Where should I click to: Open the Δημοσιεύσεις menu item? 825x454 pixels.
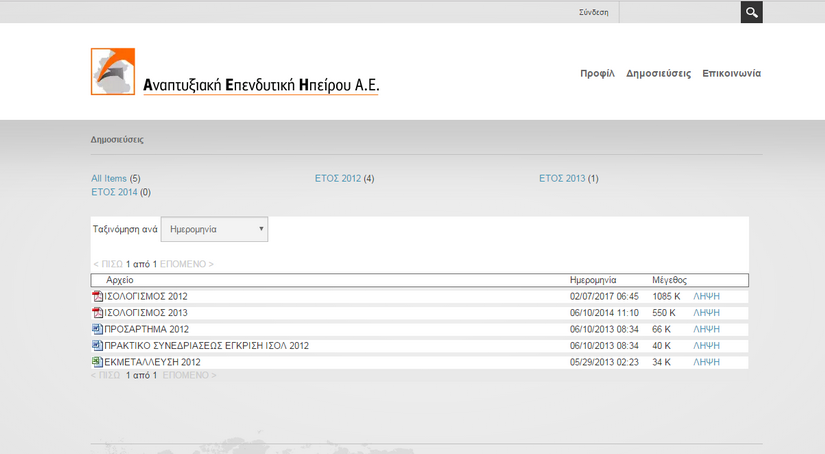click(658, 74)
